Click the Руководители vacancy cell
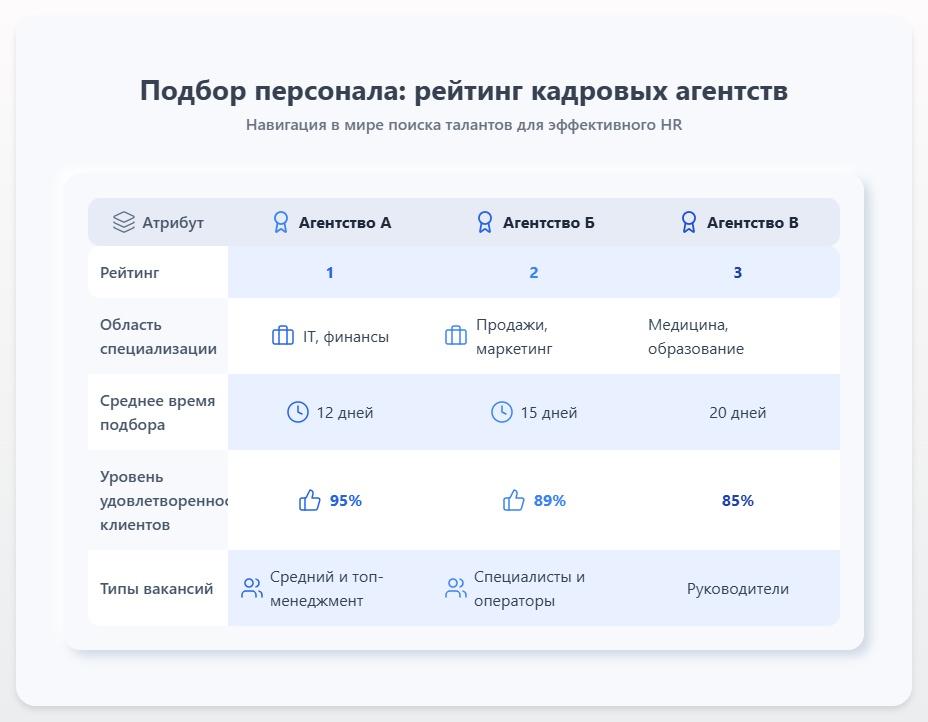 click(x=738, y=588)
